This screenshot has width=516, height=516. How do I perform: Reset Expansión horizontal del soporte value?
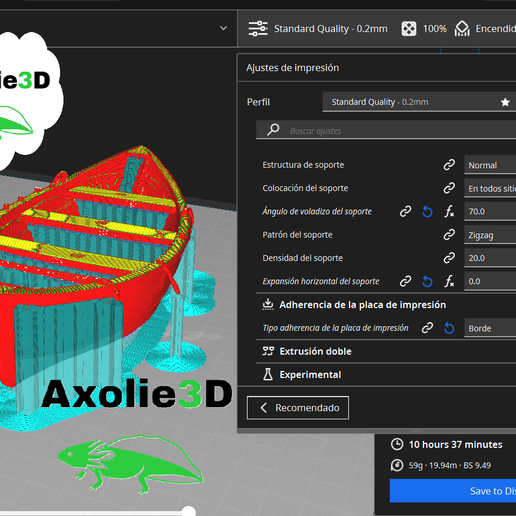tap(427, 281)
